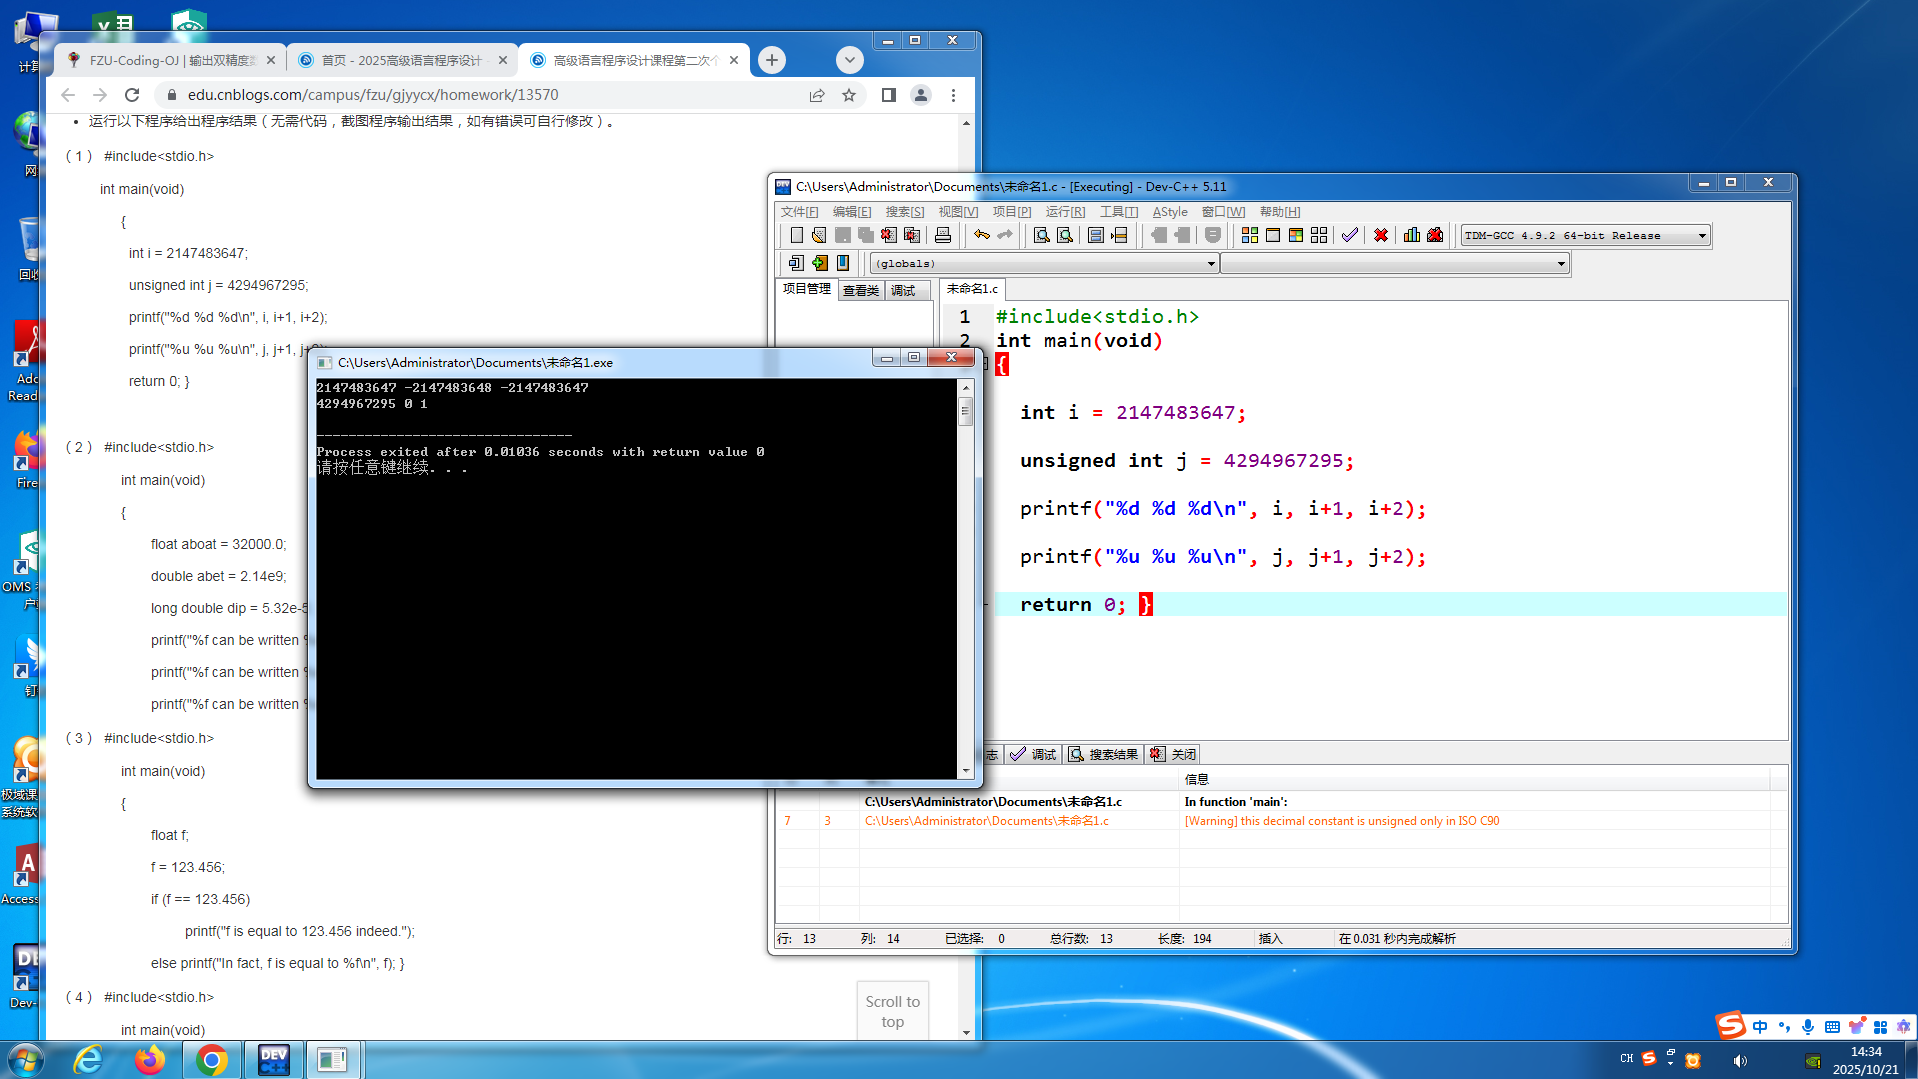Switch to 首页 - 2025高级语言程序设计 tab
The width and height of the screenshot is (1918, 1079).
(403, 60)
